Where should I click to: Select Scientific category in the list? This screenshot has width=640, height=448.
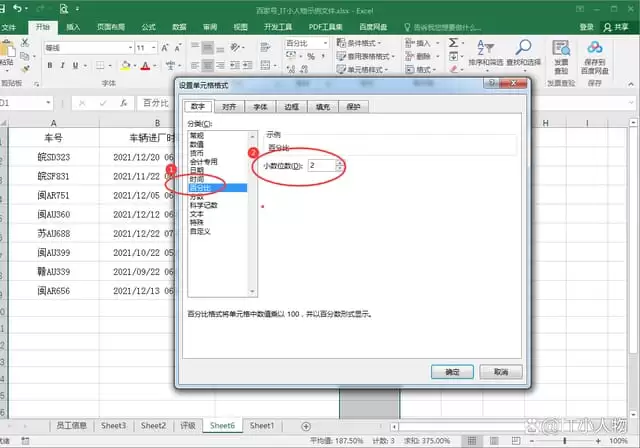(x=204, y=205)
